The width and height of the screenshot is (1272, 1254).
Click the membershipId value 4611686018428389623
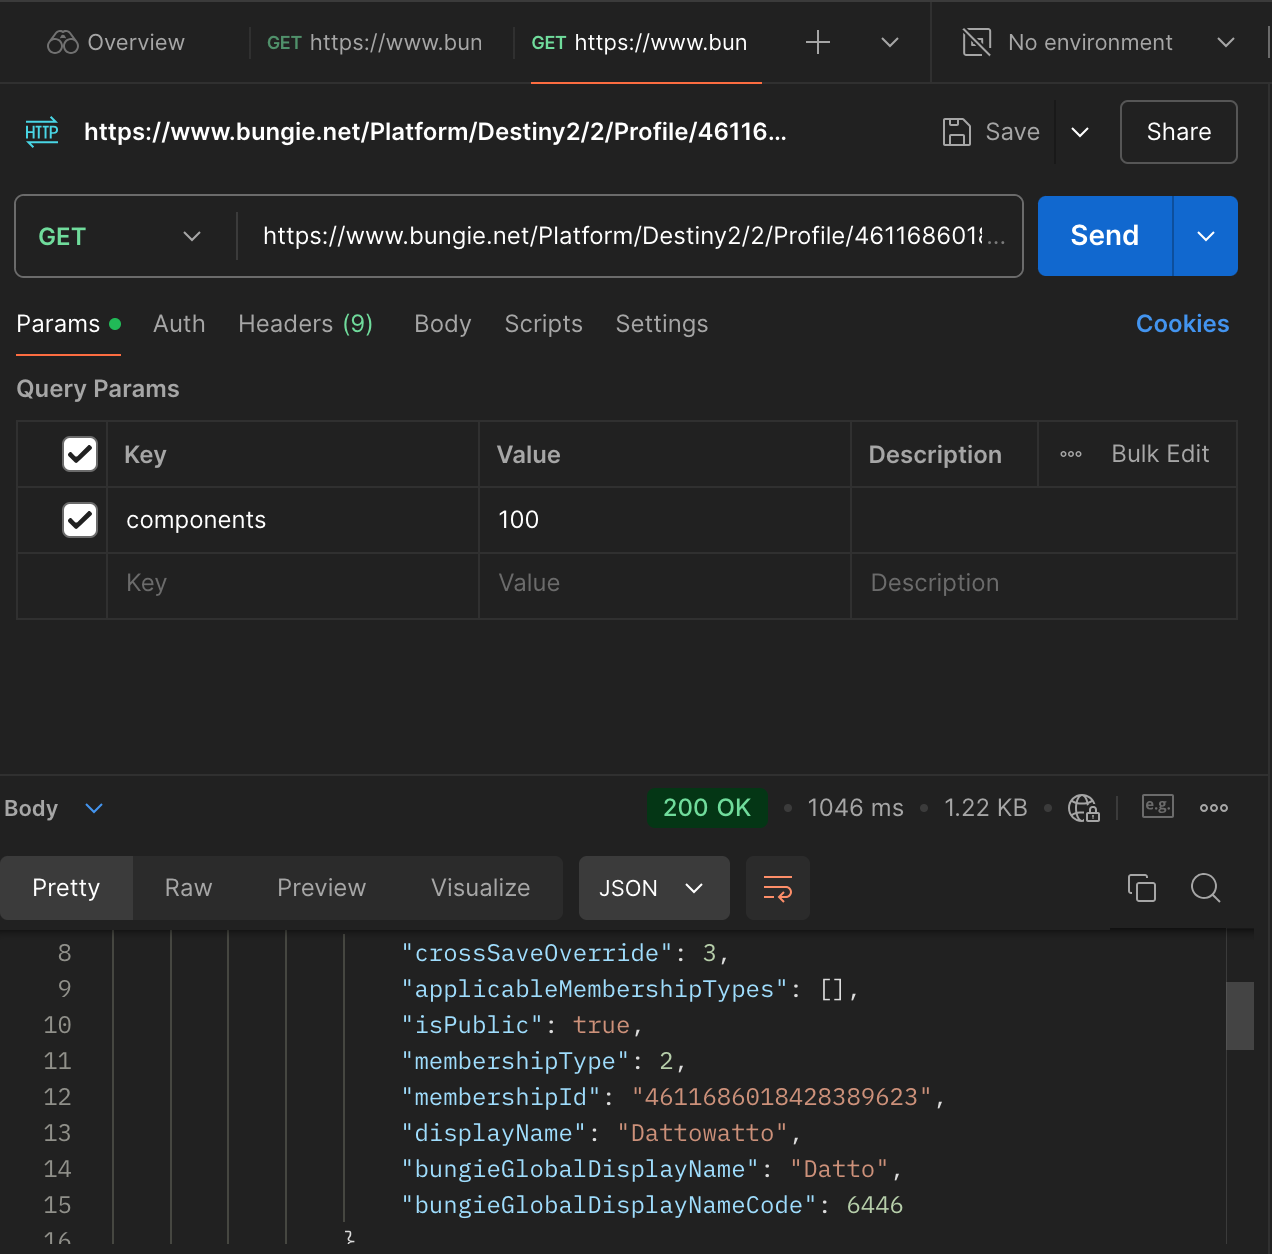[781, 1097]
